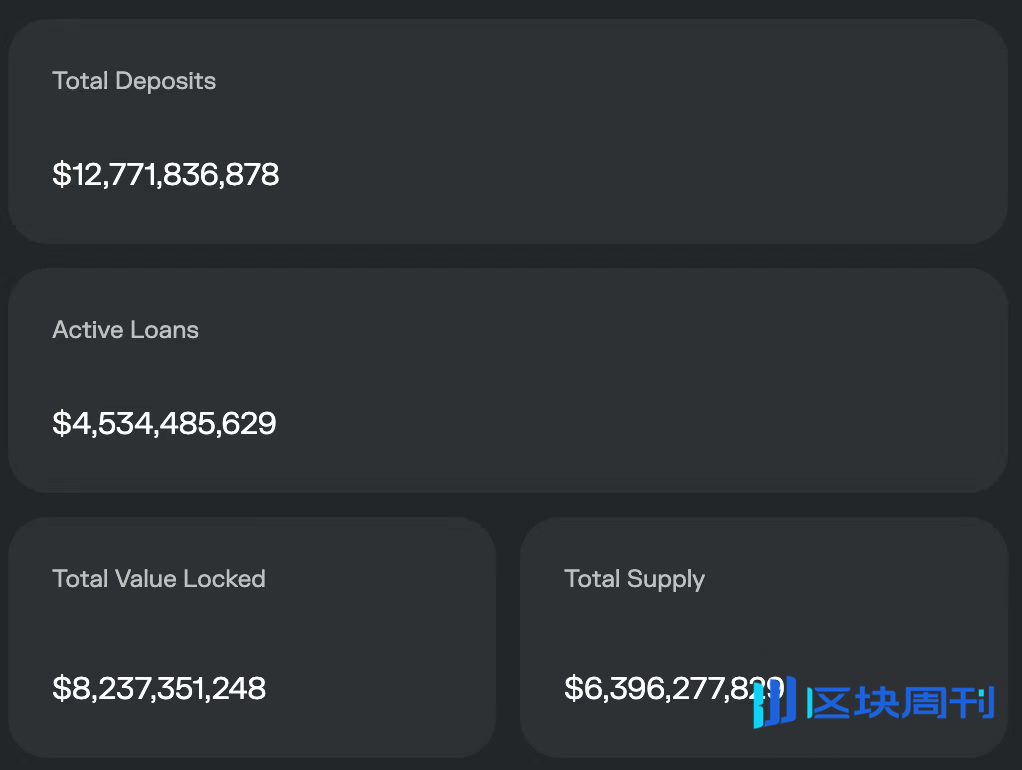Screen dimensions: 1022x770
Task: Open the Active Loans card
Action: coord(600,380)
